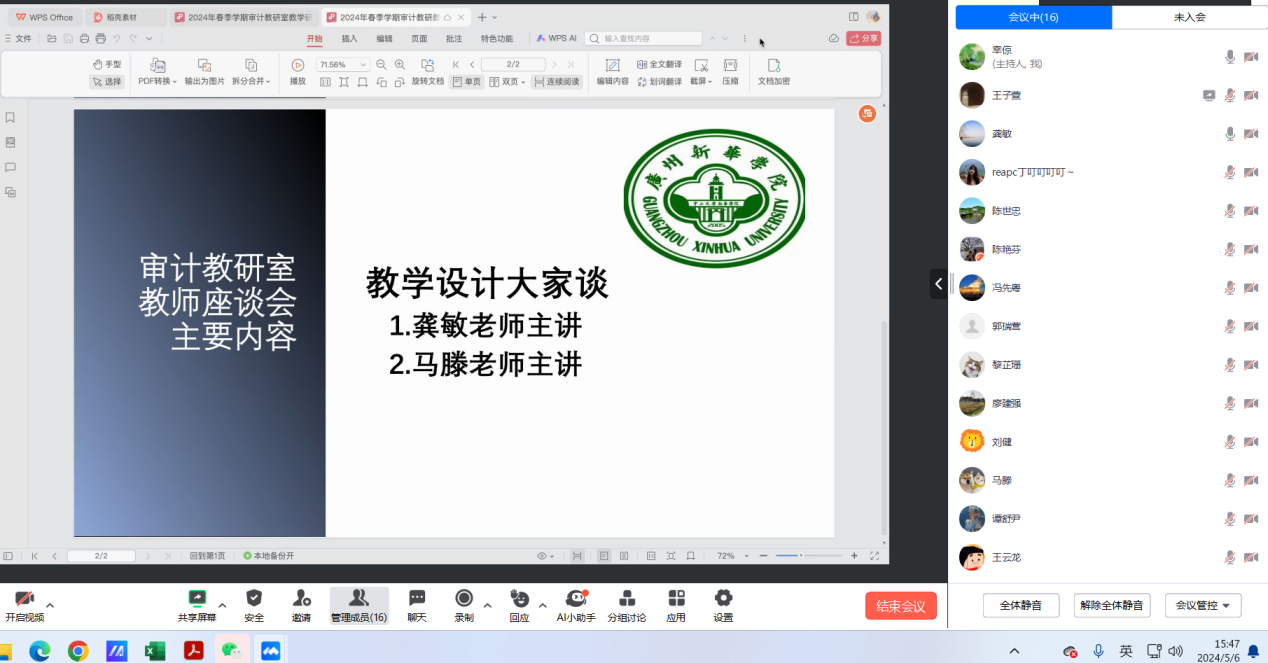This screenshot has height=663, width=1268.
Task: Switch to the 插入 (Insert) ribbon tab
Action: point(349,39)
